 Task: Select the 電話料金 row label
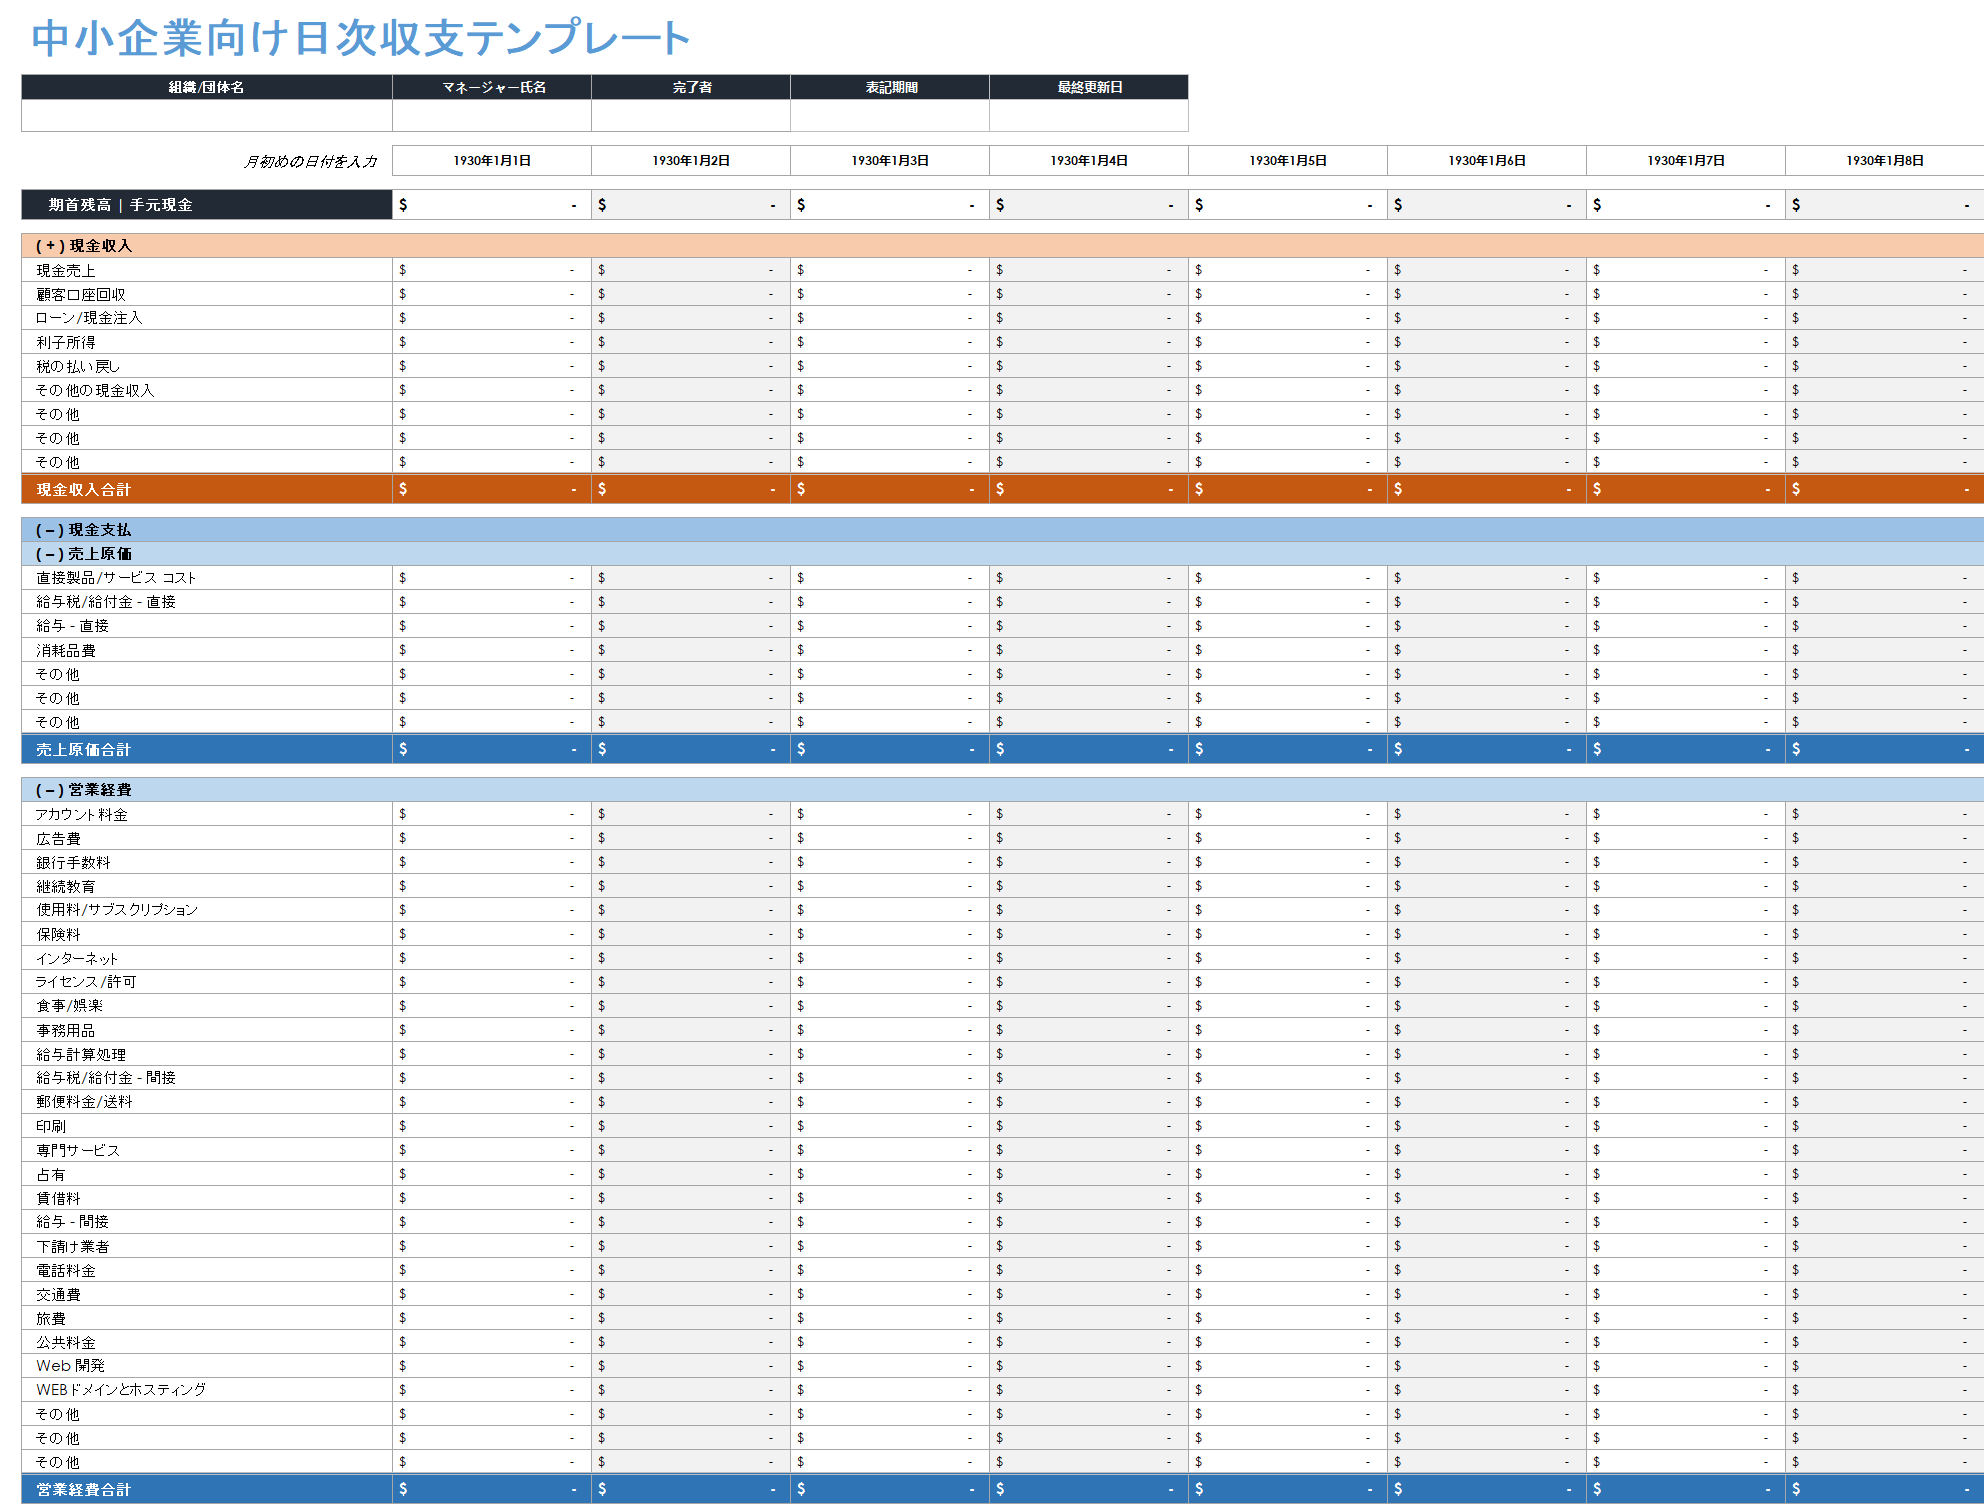point(207,1270)
